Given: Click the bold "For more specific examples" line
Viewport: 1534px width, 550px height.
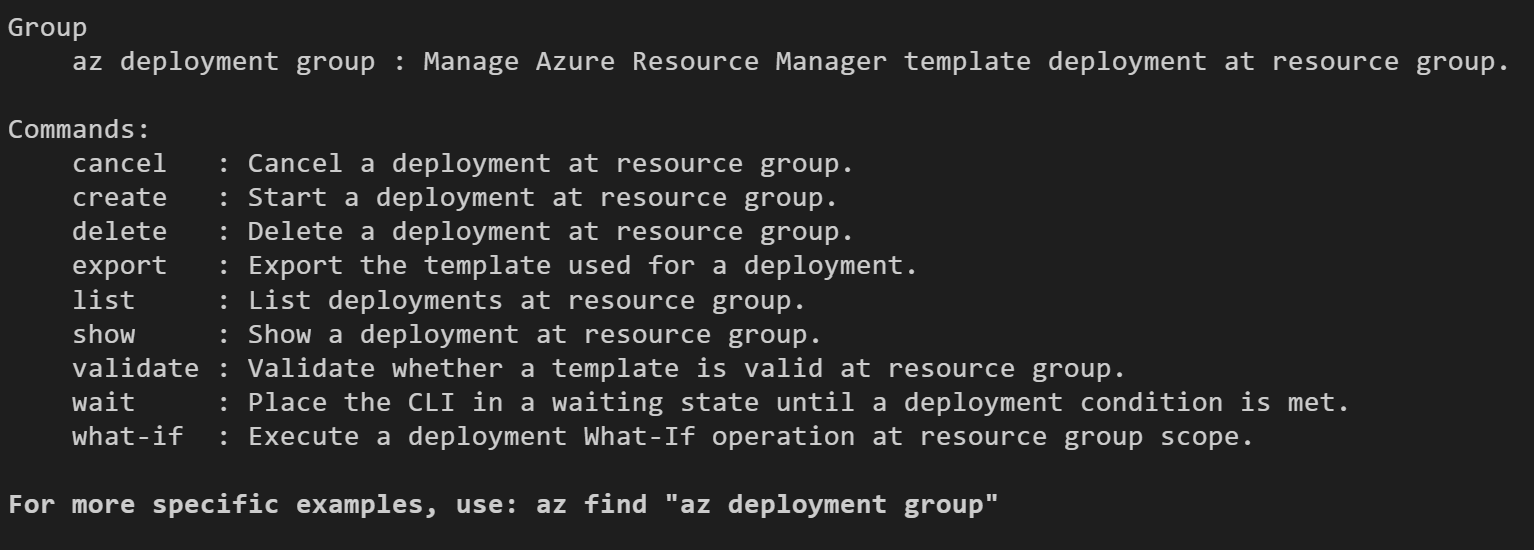Looking at the screenshot, I should 503,505.
